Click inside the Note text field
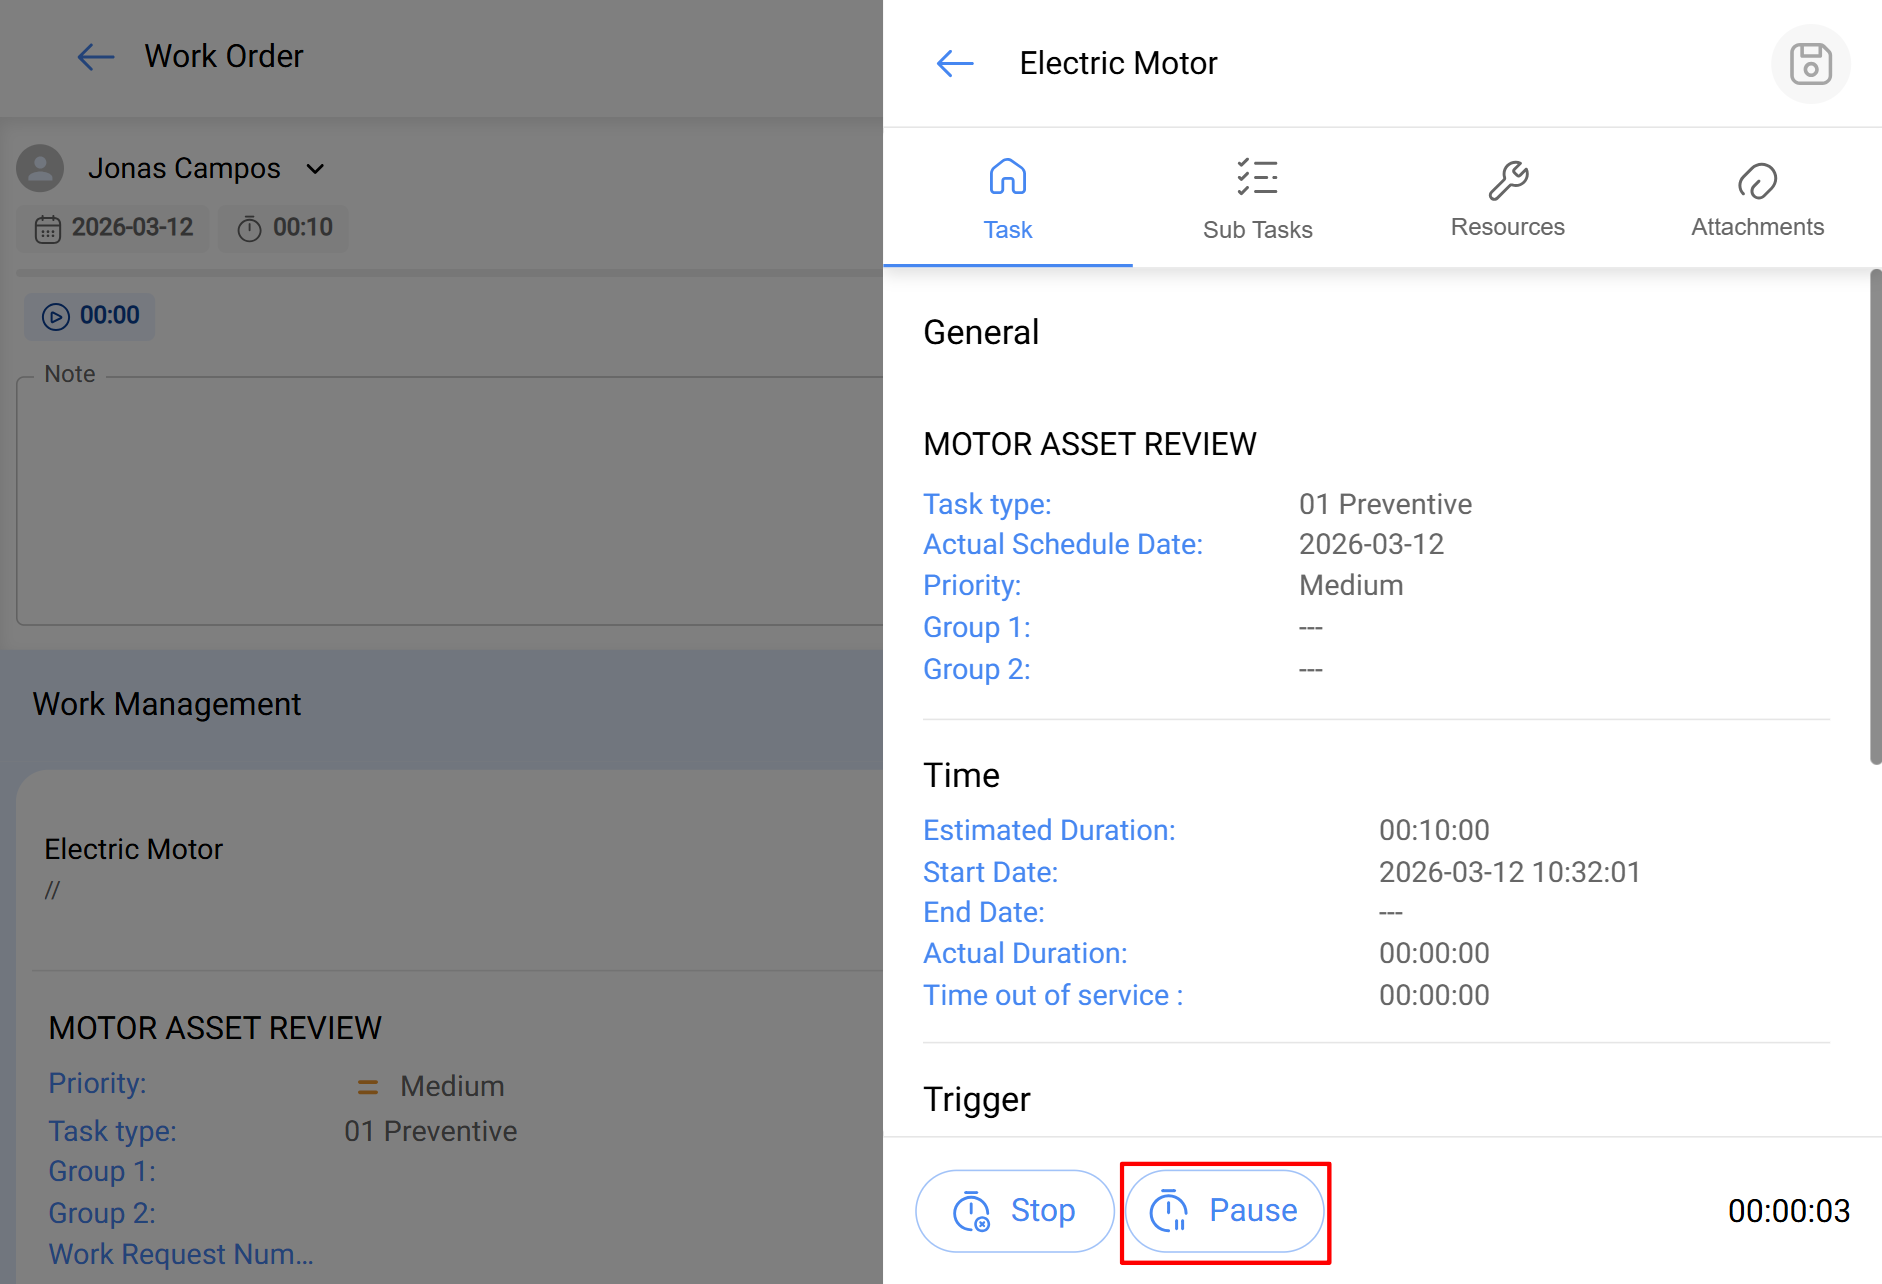 (450, 500)
